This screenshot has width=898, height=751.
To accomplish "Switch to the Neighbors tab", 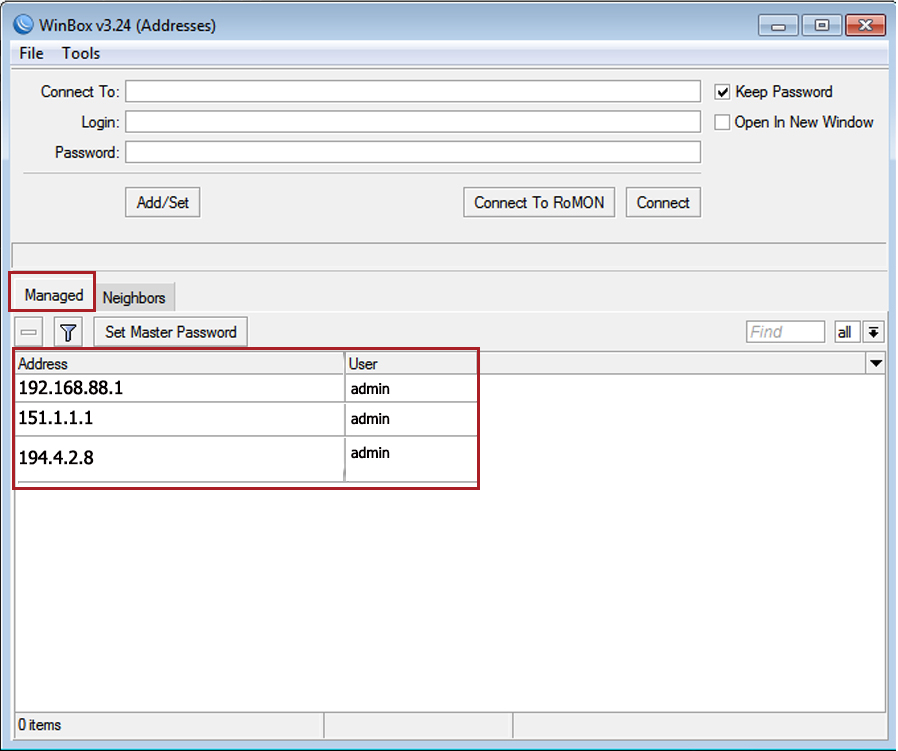I will [134, 298].
